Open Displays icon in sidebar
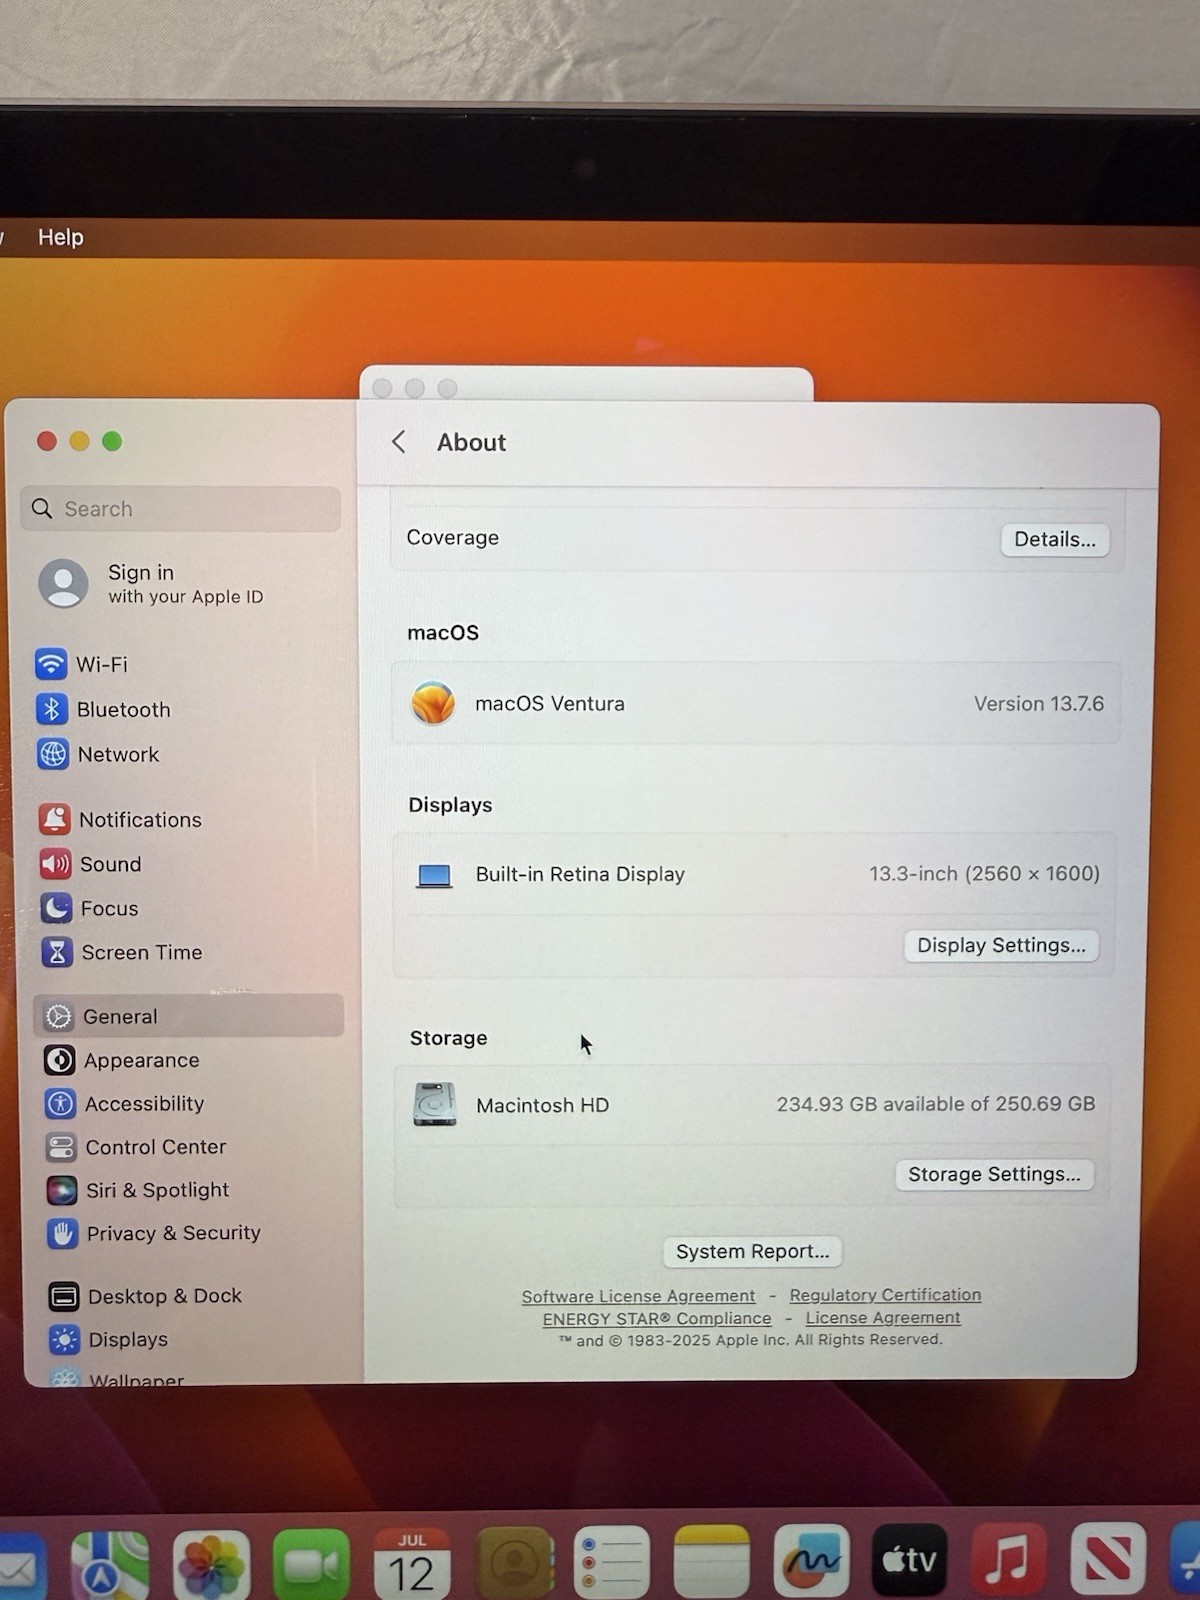The height and width of the screenshot is (1600, 1200). click(65, 1339)
